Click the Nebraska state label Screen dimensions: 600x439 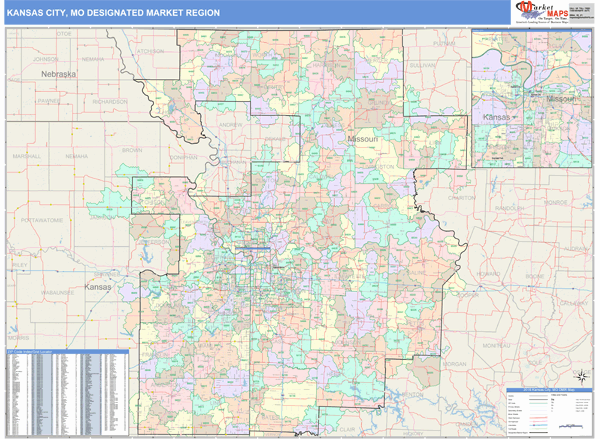[59, 74]
